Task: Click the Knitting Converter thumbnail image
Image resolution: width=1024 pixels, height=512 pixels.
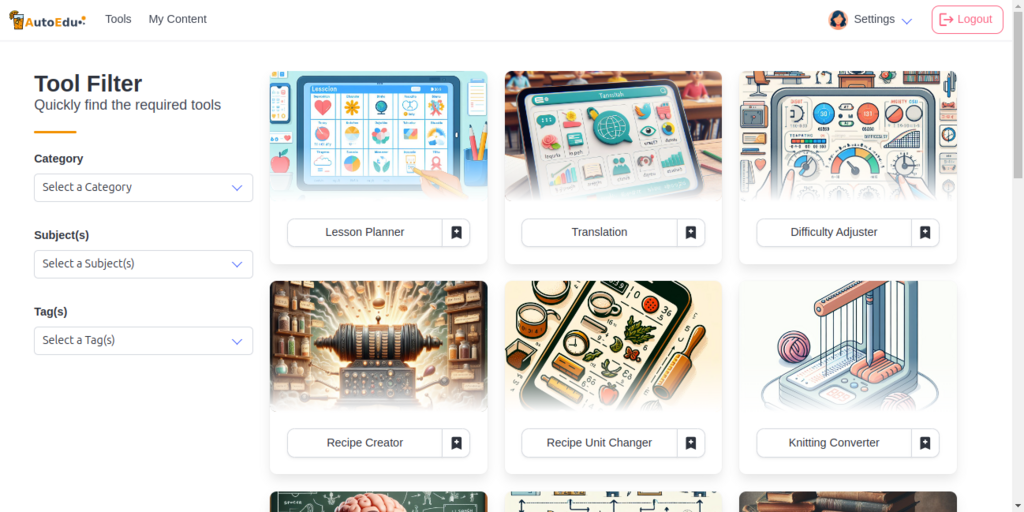Action: (848, 346)
